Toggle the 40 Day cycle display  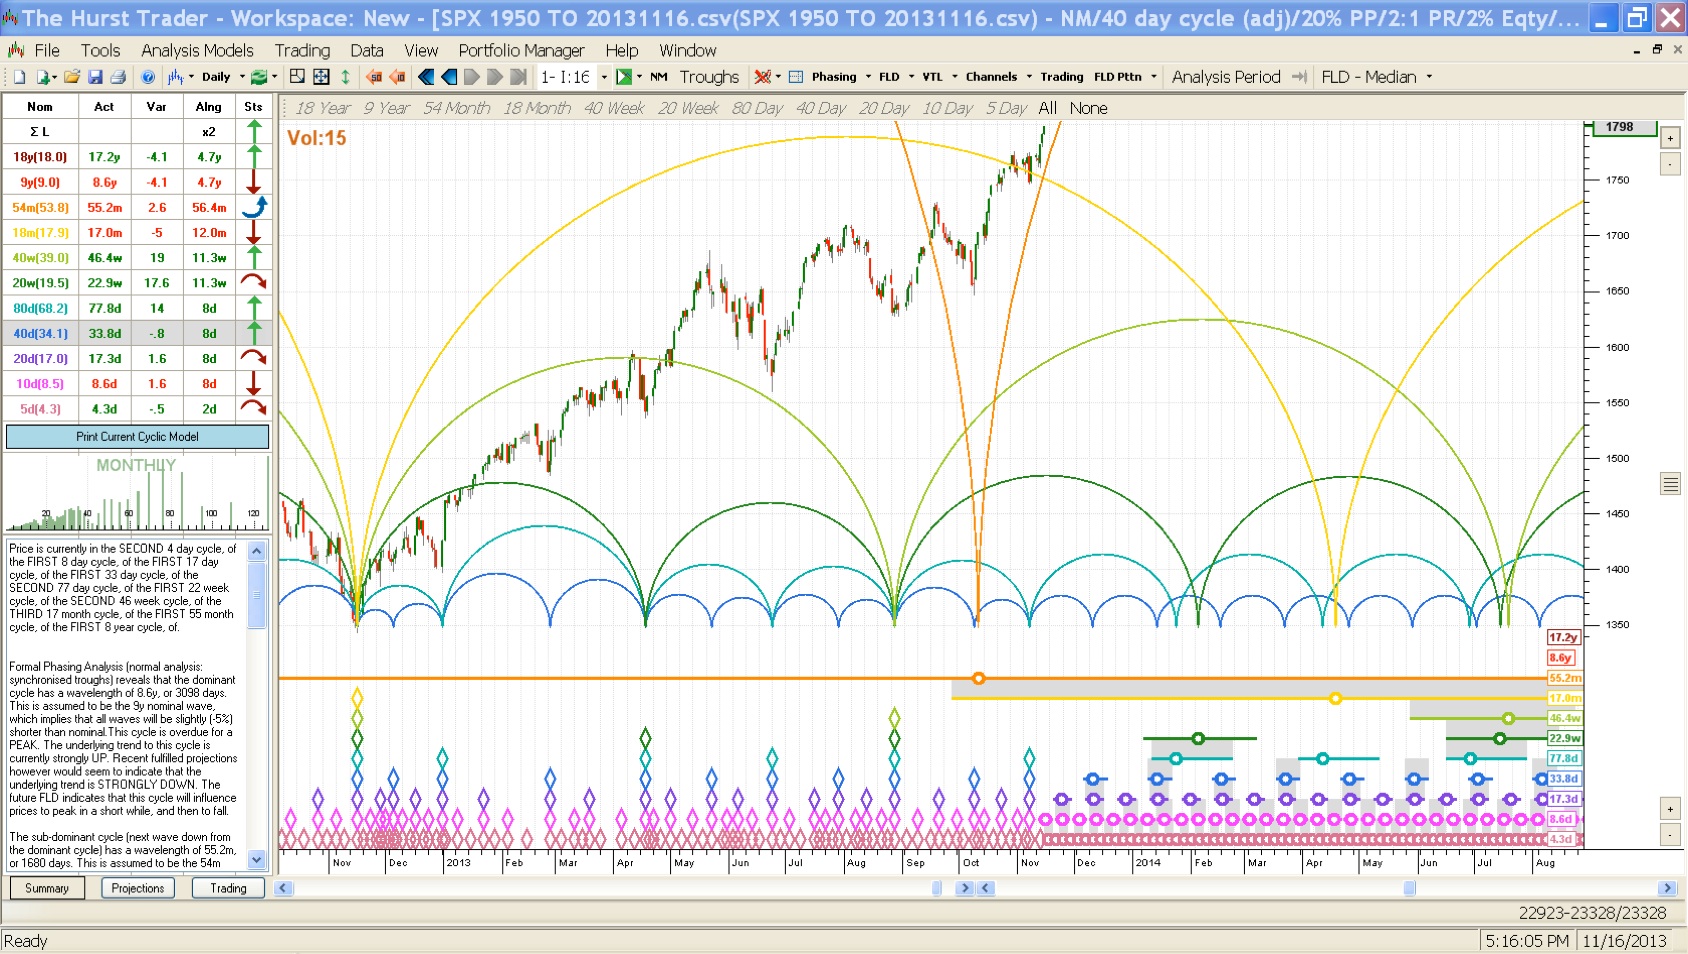[820, 108]
